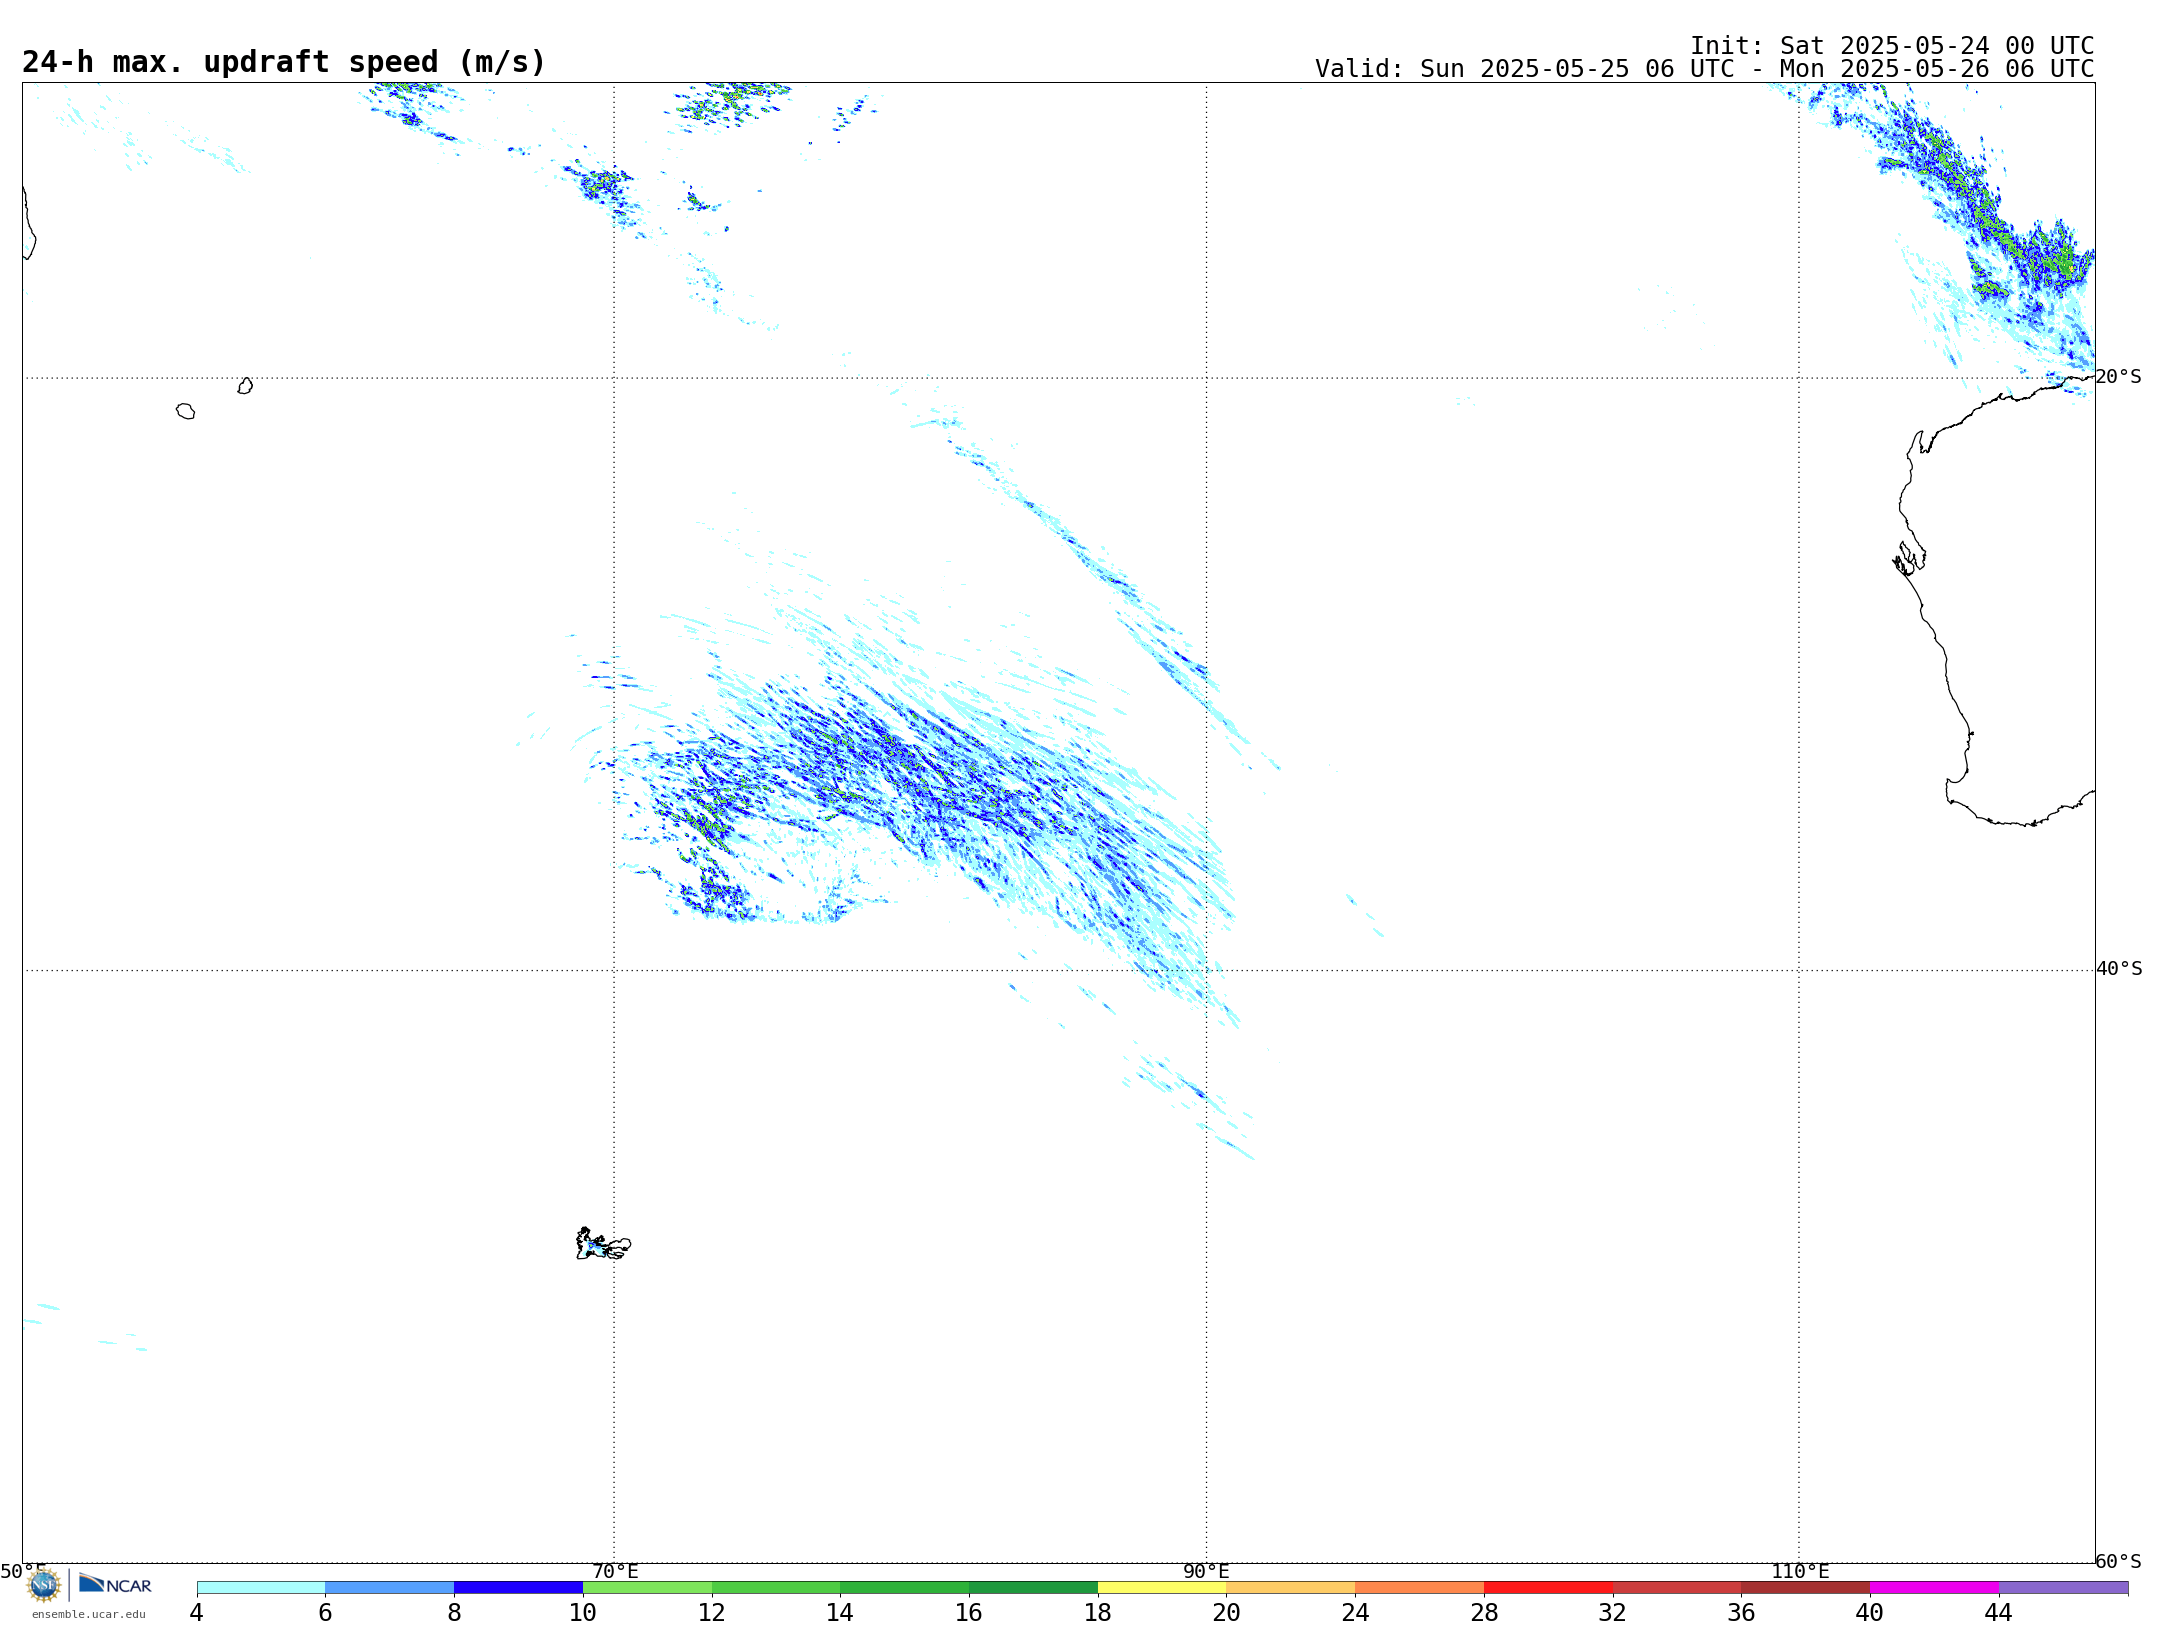Click the 110°E longitude label

[x=1800, y=1571]
